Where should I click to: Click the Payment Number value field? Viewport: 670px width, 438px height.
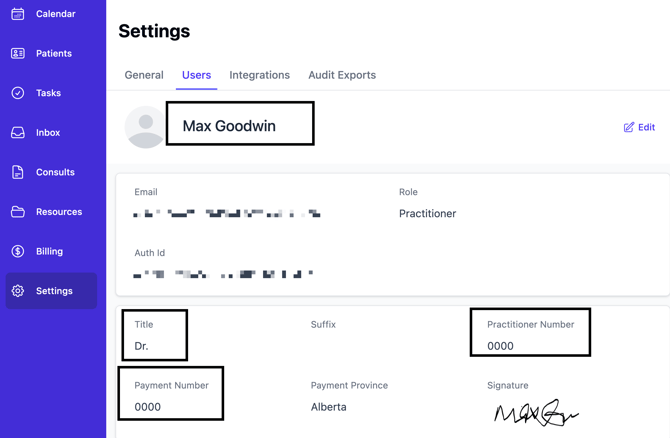point(148,407)
